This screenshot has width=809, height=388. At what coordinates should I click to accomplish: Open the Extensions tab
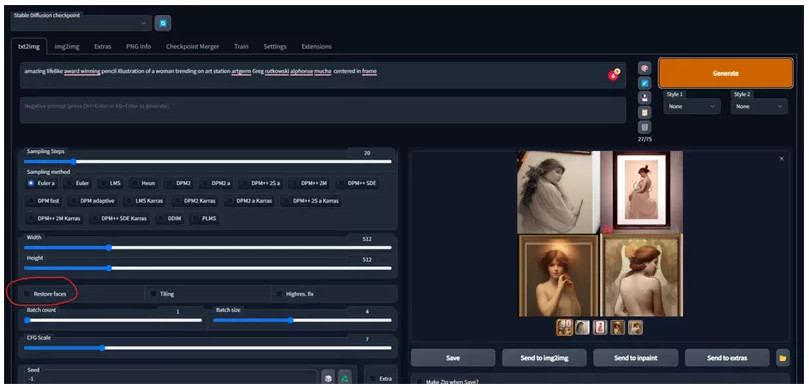[316, 46]
